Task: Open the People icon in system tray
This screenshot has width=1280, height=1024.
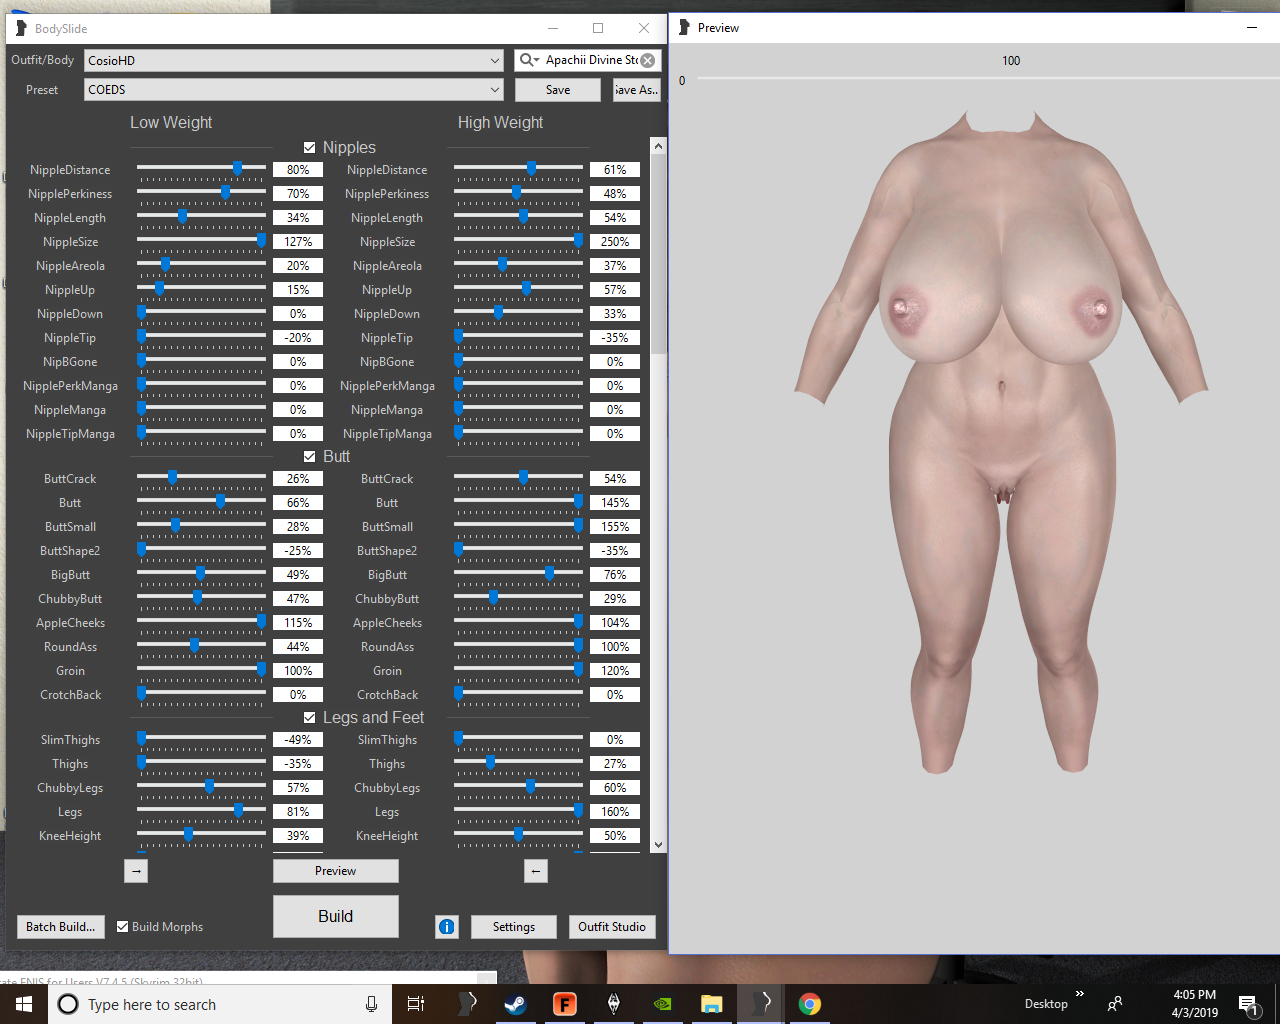Action: [x=1115, y=1004]
